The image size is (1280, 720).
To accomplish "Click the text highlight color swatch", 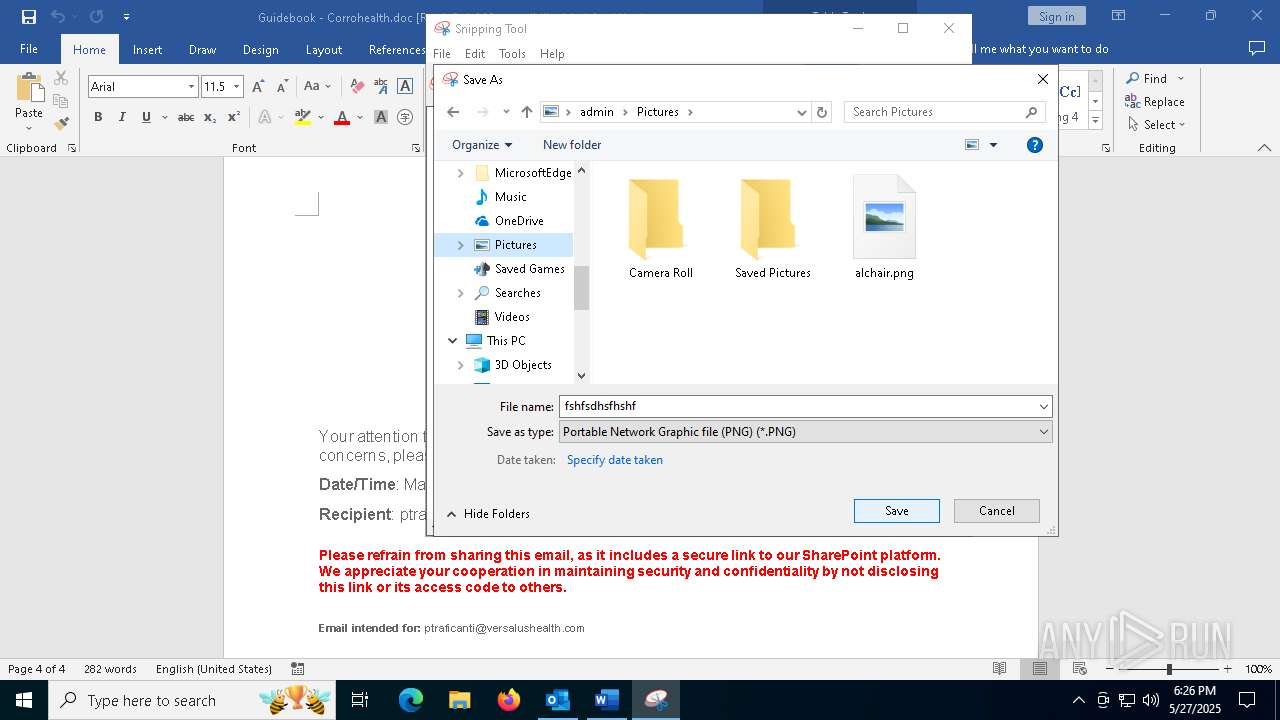I will coord(303,117).
